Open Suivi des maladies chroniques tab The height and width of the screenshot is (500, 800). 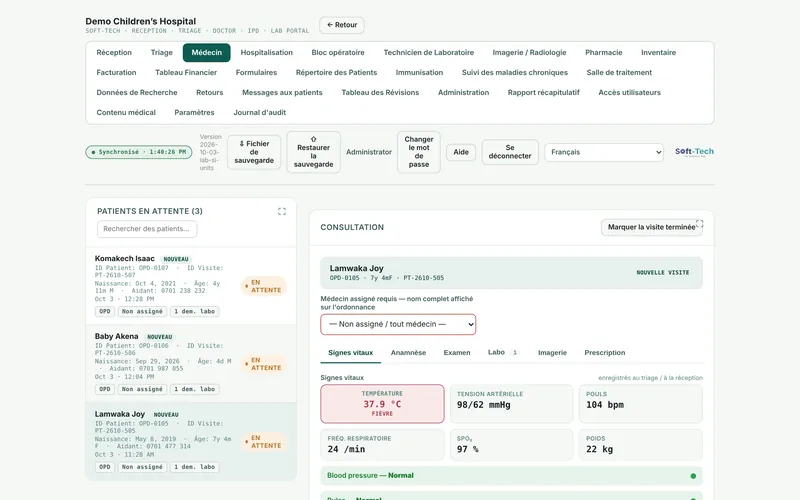(x=515, y=72)
